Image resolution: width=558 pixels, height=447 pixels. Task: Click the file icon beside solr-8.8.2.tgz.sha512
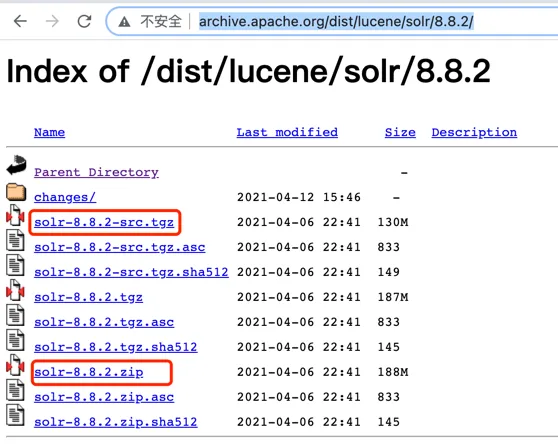(x=15, y=340)
